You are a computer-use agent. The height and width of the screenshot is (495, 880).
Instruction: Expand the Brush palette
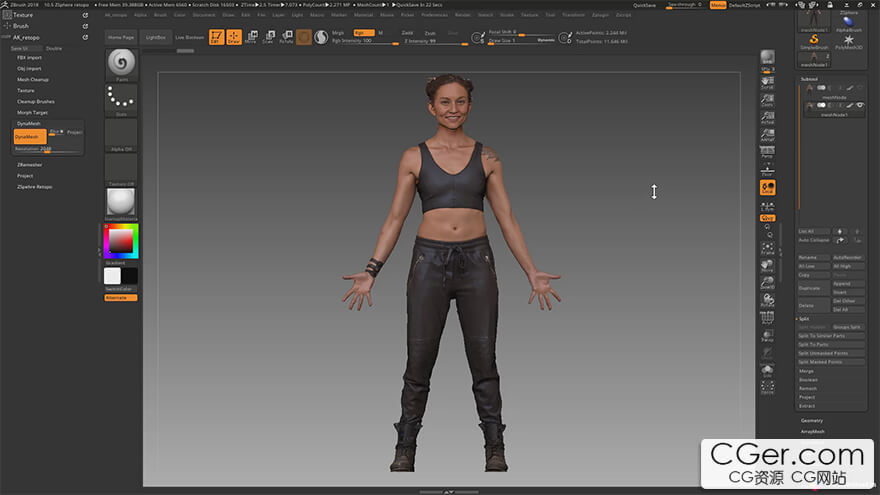click(21, 26)
